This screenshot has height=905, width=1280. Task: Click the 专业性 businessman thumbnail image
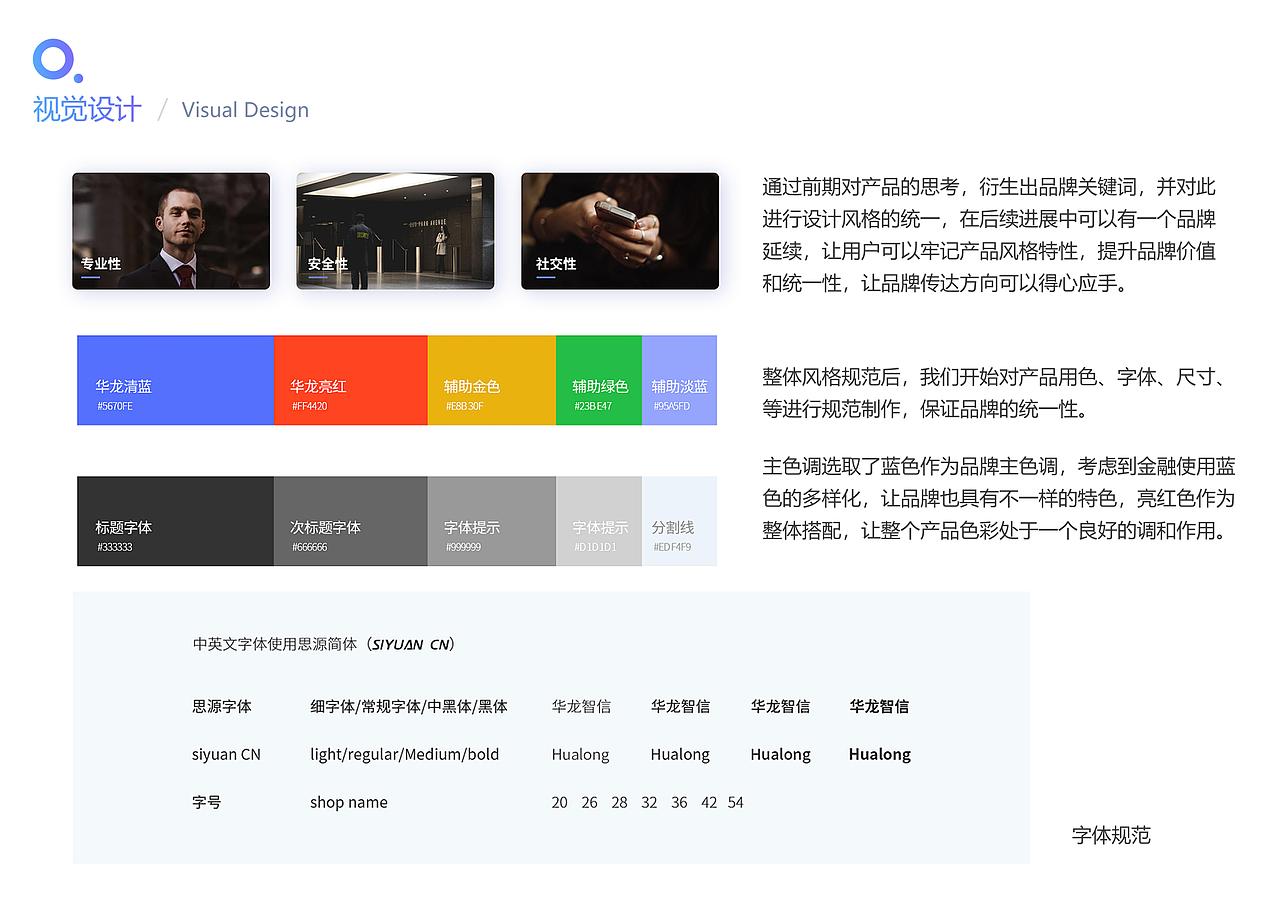tap(170, 230)
